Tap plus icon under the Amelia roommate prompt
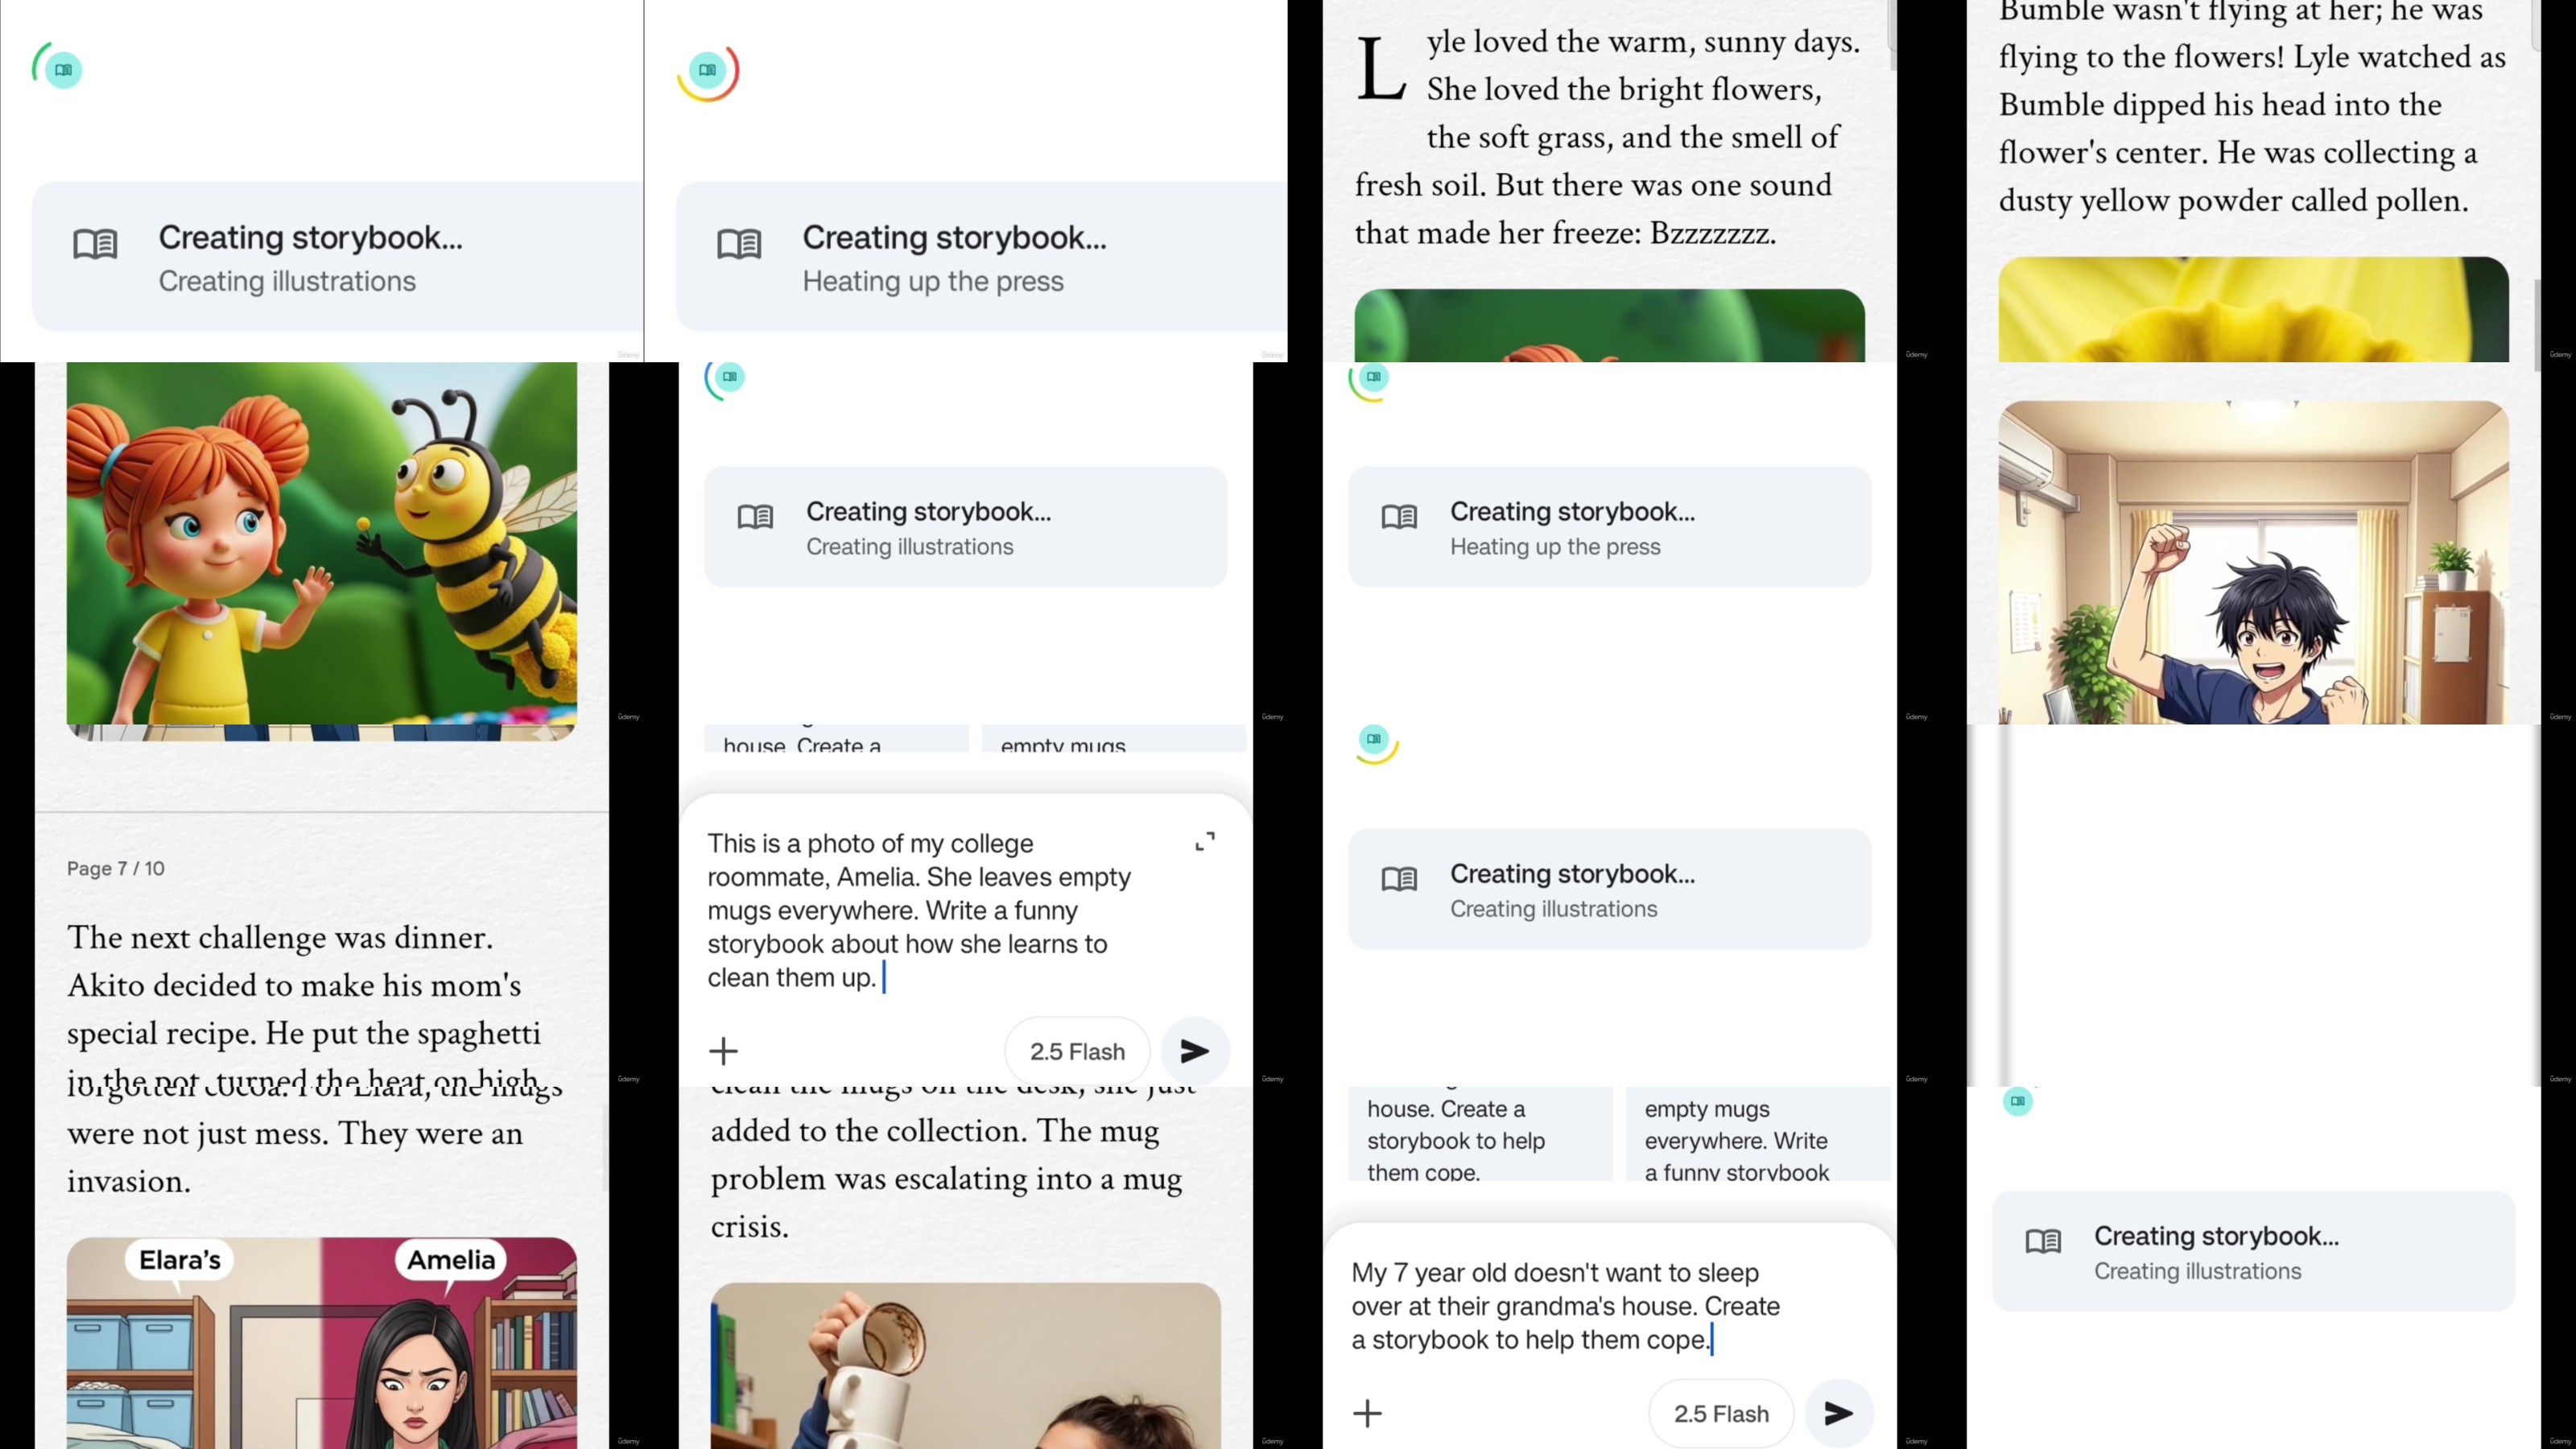This screenshot has width=2576, height=1449. click(x=723, y=1051)
